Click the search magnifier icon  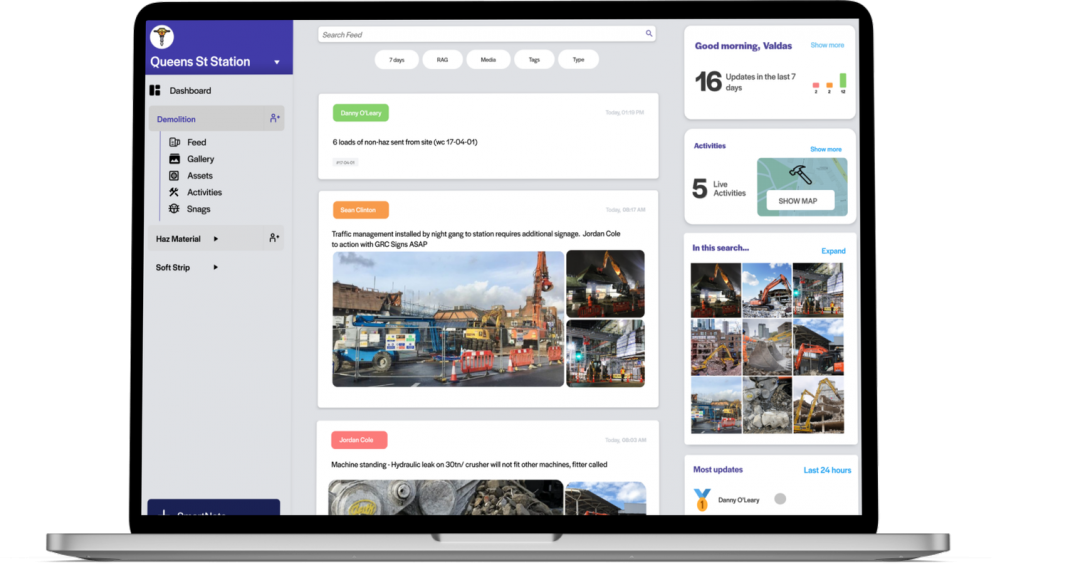(x=649, y=34)
